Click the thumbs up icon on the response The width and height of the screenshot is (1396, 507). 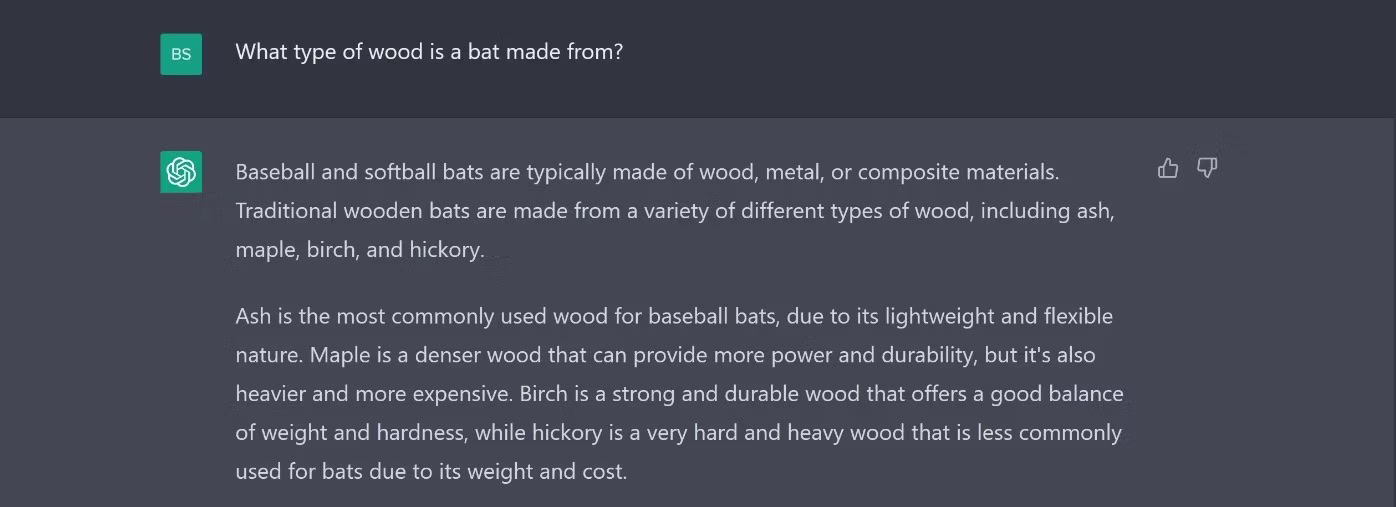tap(1167, 169)
